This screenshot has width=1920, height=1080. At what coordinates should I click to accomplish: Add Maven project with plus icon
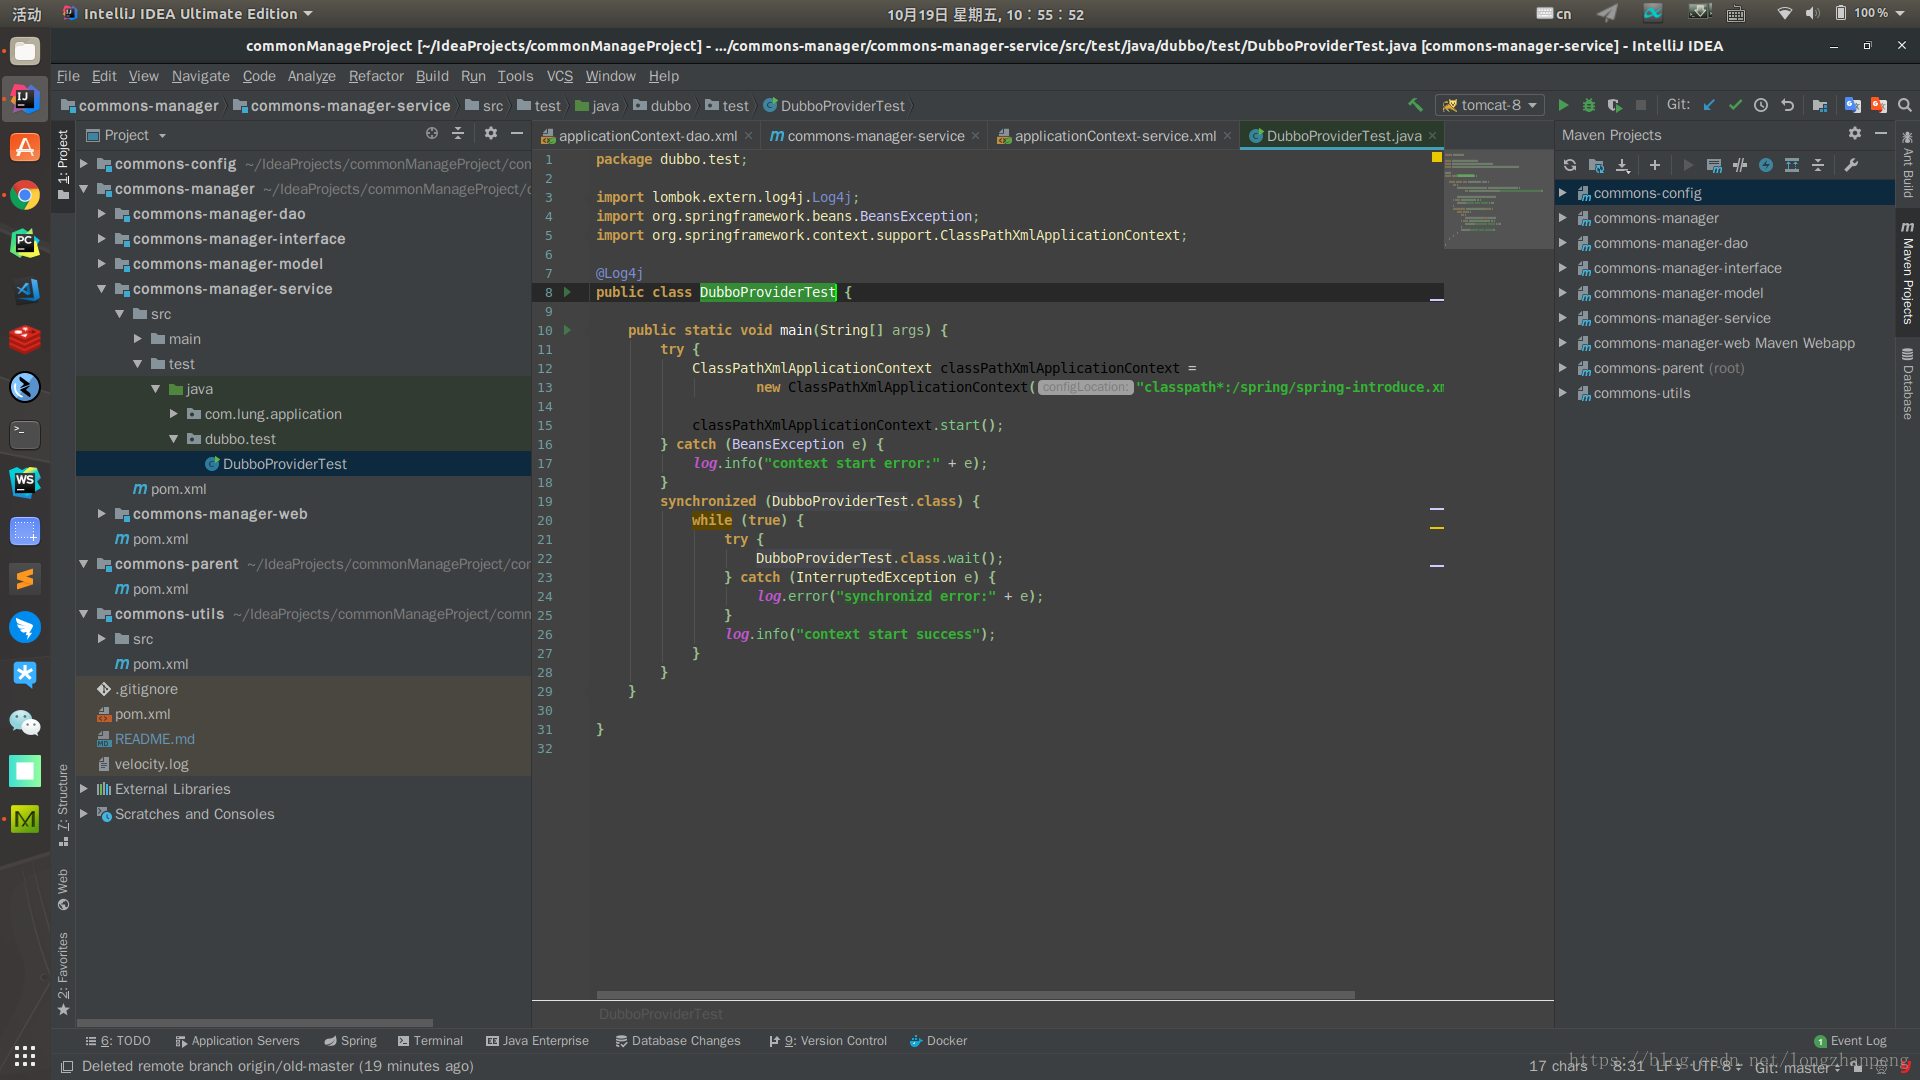pyautogui.click(x=1655, y=165)
